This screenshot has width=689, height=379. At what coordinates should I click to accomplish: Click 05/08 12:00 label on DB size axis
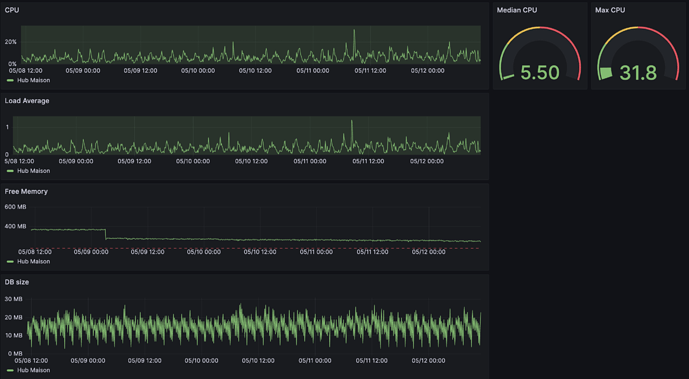[x=31, y=361]
